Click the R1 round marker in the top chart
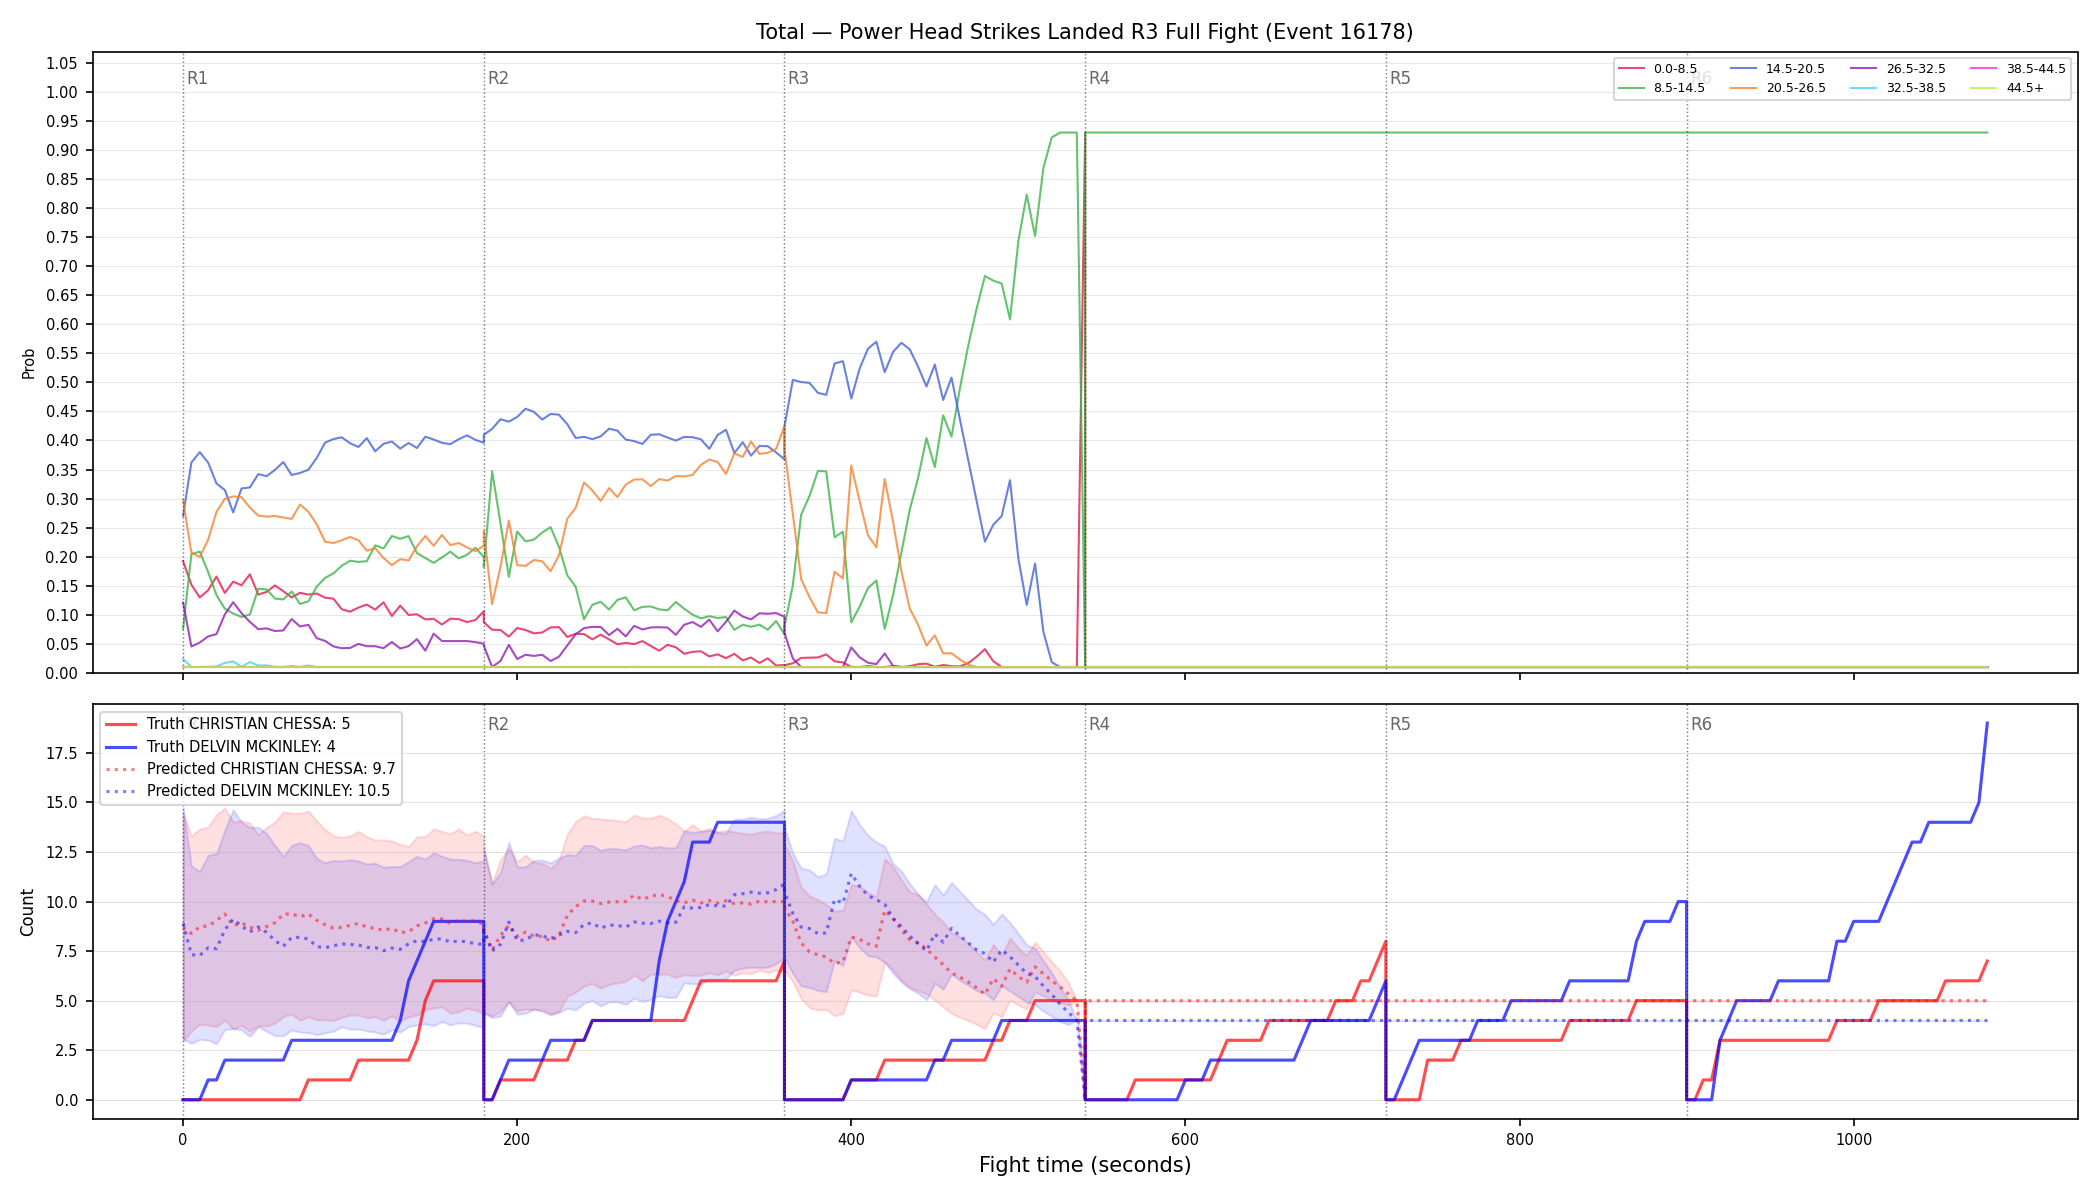This screenshot has height=1200, width=2100. click(x=197, y=78)
